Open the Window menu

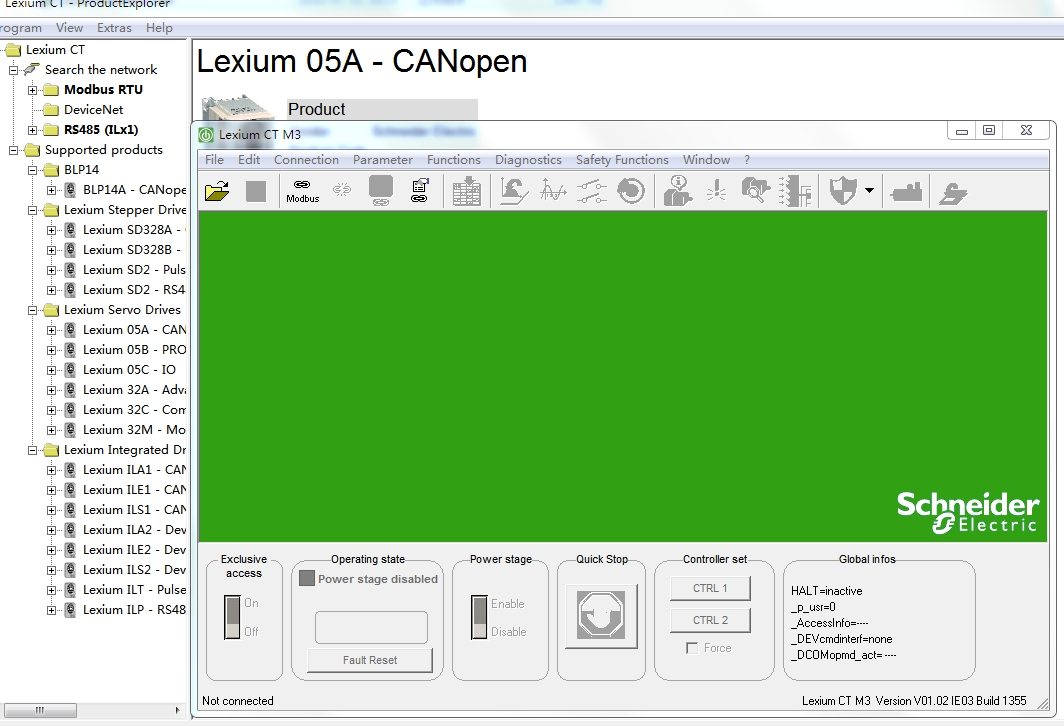(706, 159)
